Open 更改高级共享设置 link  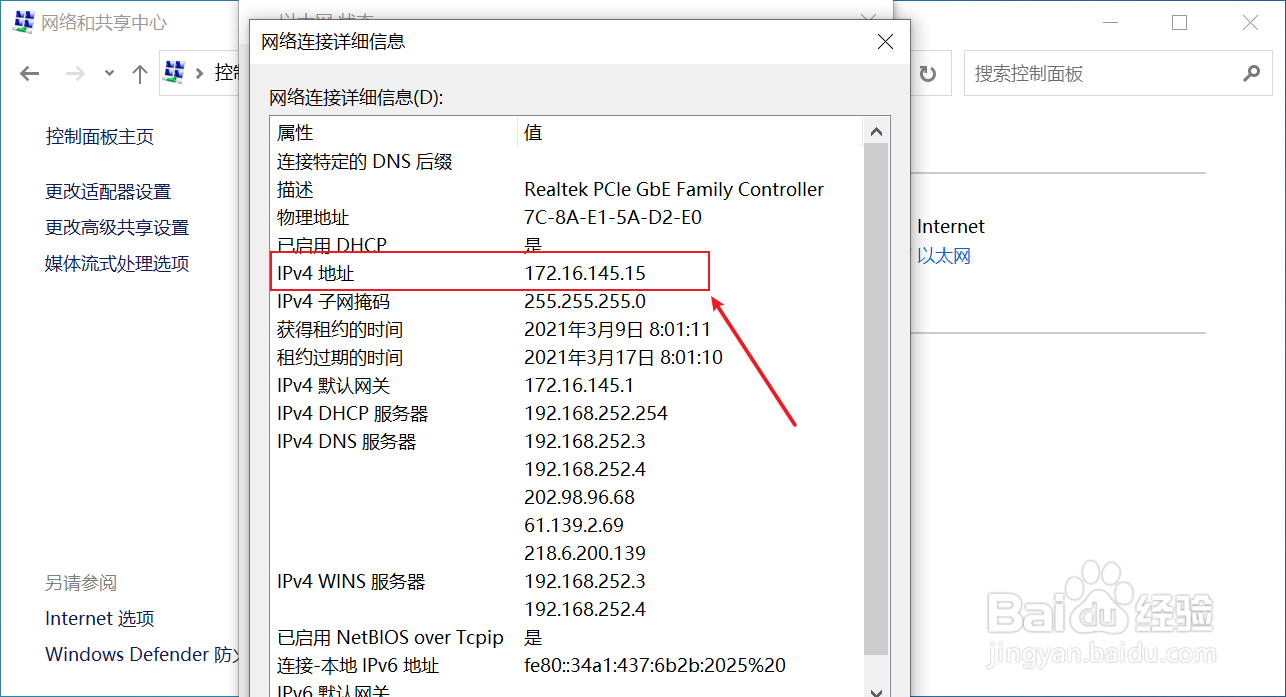(x=117, y=227)
